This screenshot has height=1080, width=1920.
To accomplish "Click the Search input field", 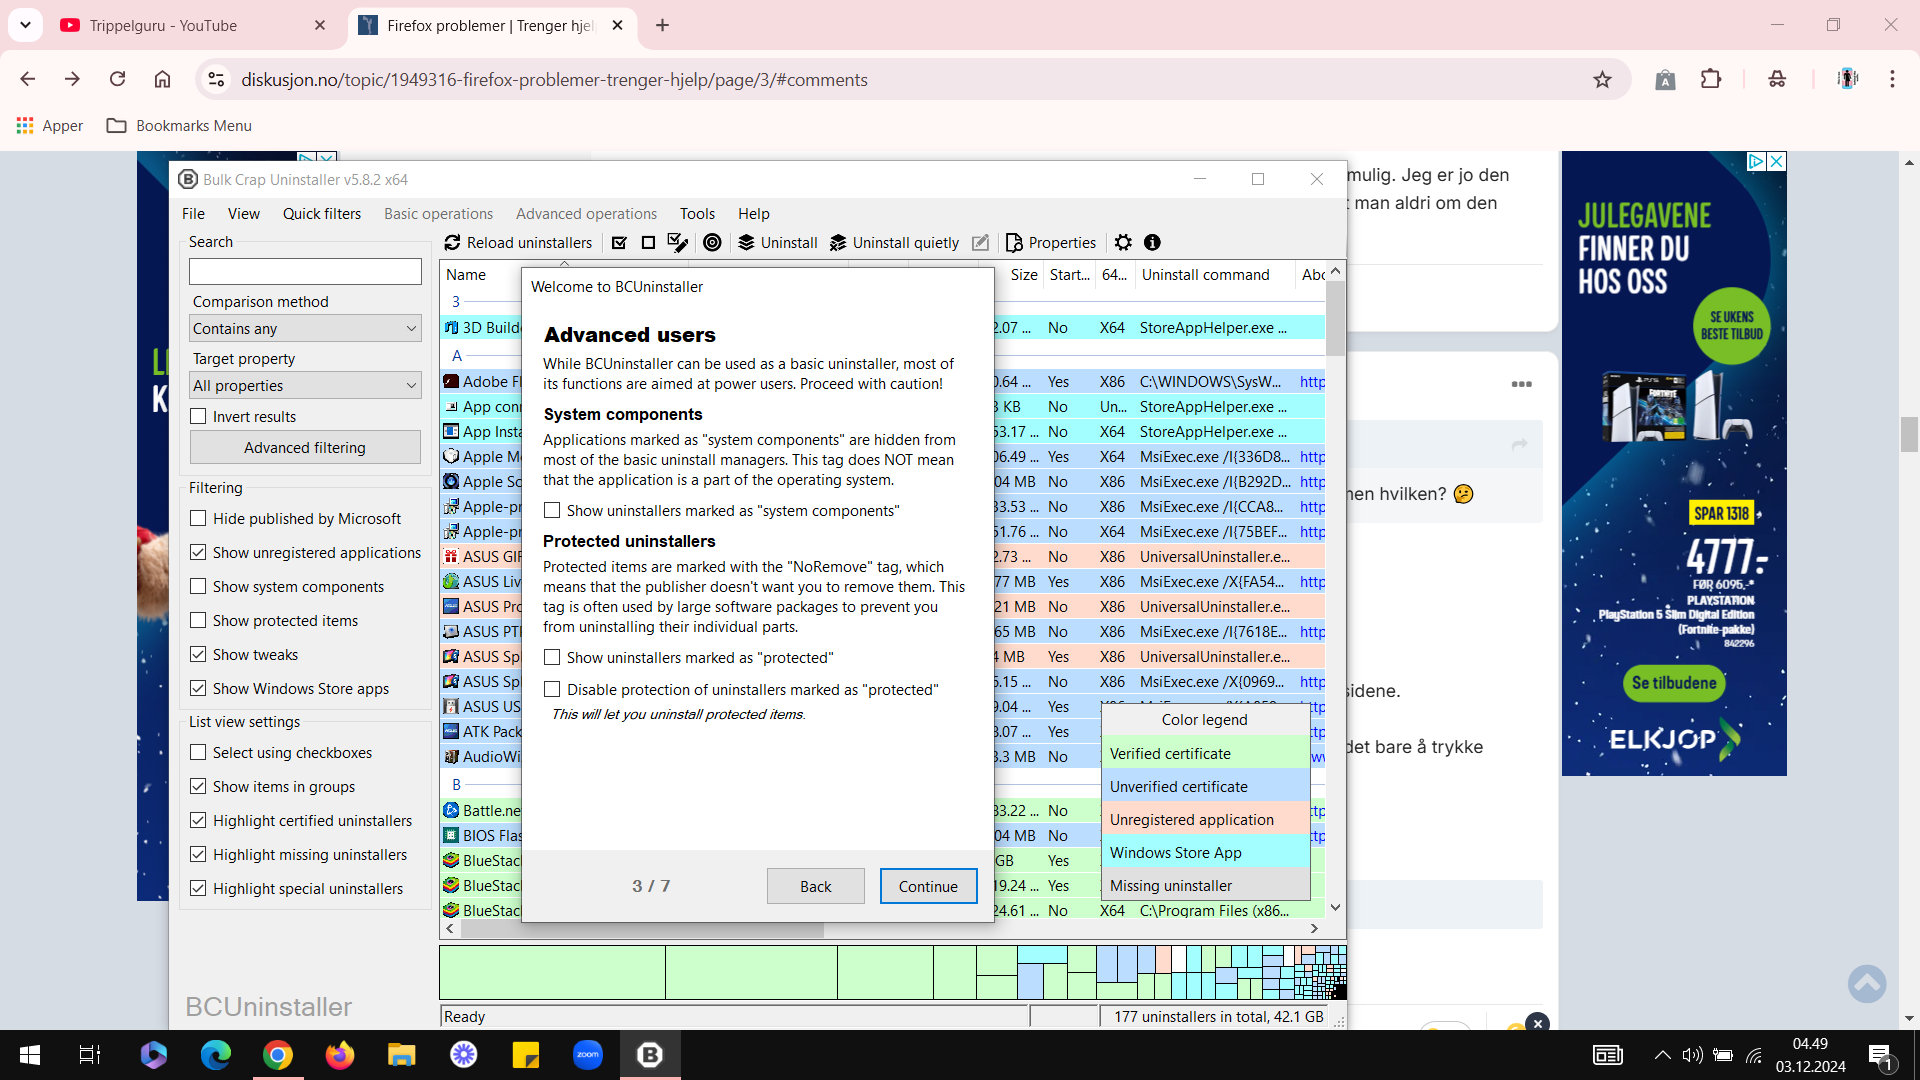I will tap(305, 271).
